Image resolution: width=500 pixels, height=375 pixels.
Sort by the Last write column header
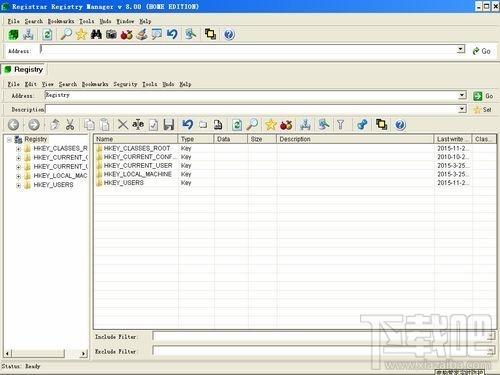pos(453,139)
